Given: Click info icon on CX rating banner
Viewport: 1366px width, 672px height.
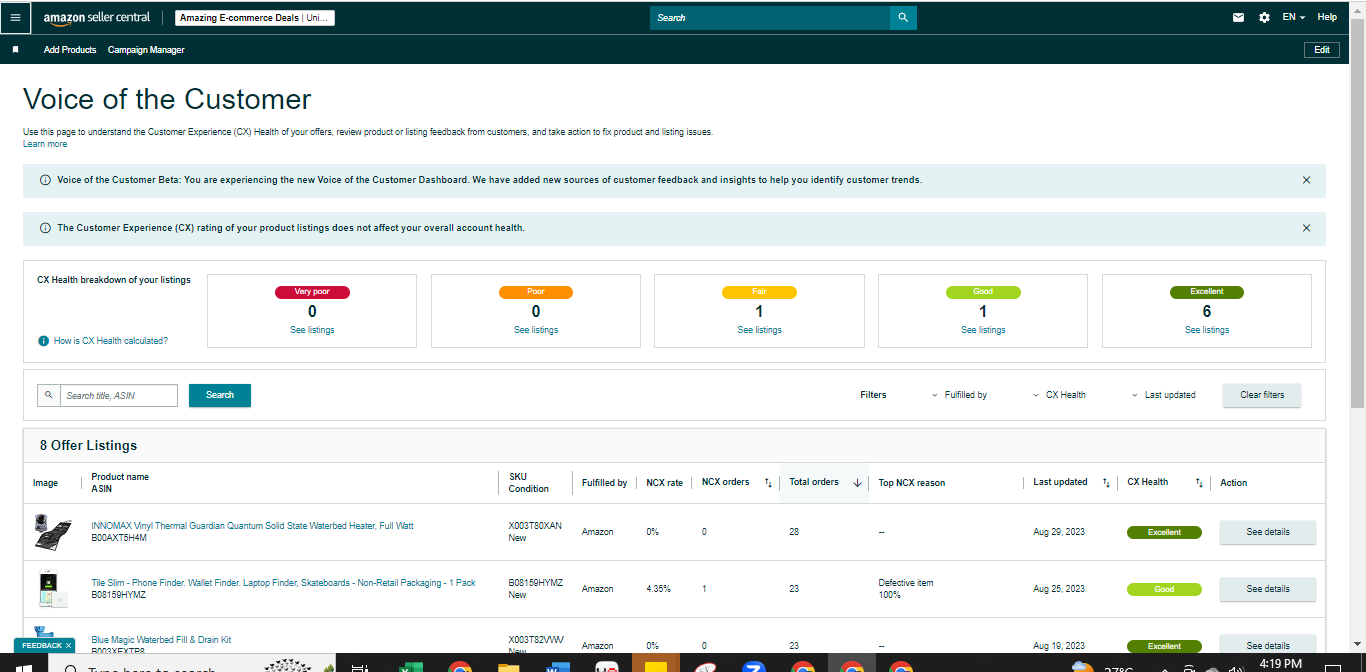Looking at the screenshot, I should pyautogui.click(x=45, y=228).
